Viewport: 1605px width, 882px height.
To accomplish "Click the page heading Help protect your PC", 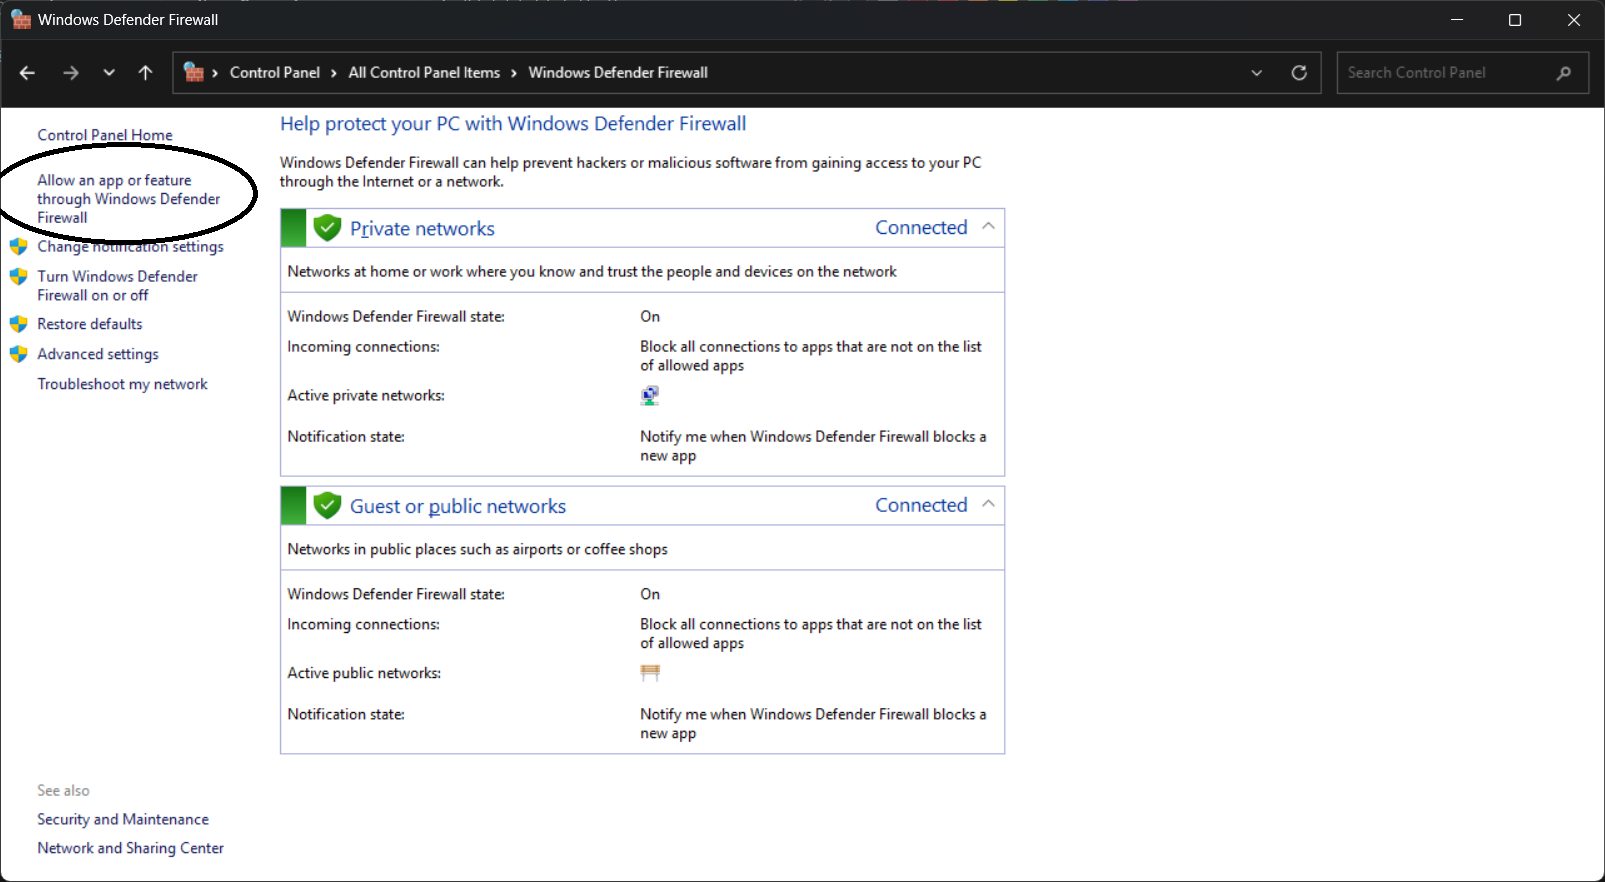I will [513, 124].
